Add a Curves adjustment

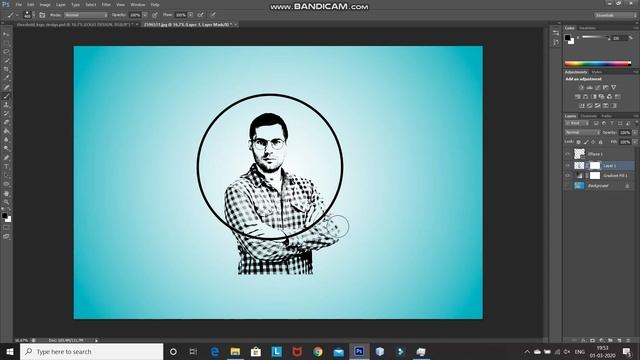[x=598, y=87]
